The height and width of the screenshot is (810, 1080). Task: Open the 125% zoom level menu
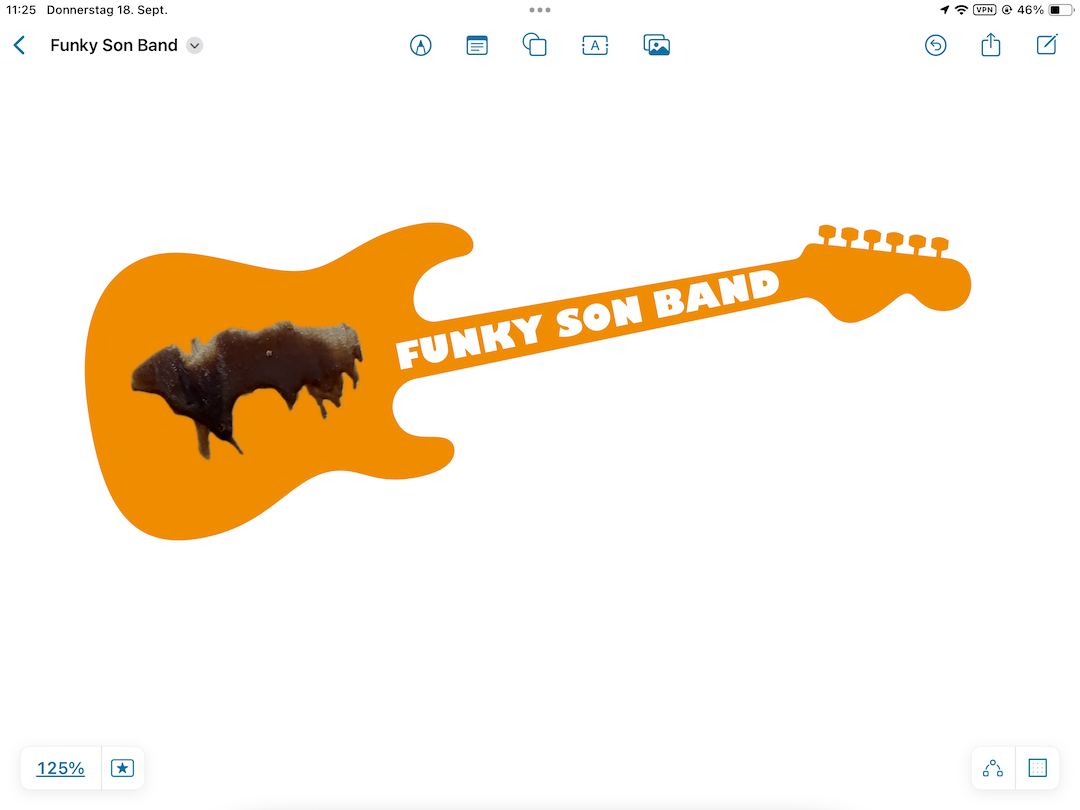click(61, 768)
